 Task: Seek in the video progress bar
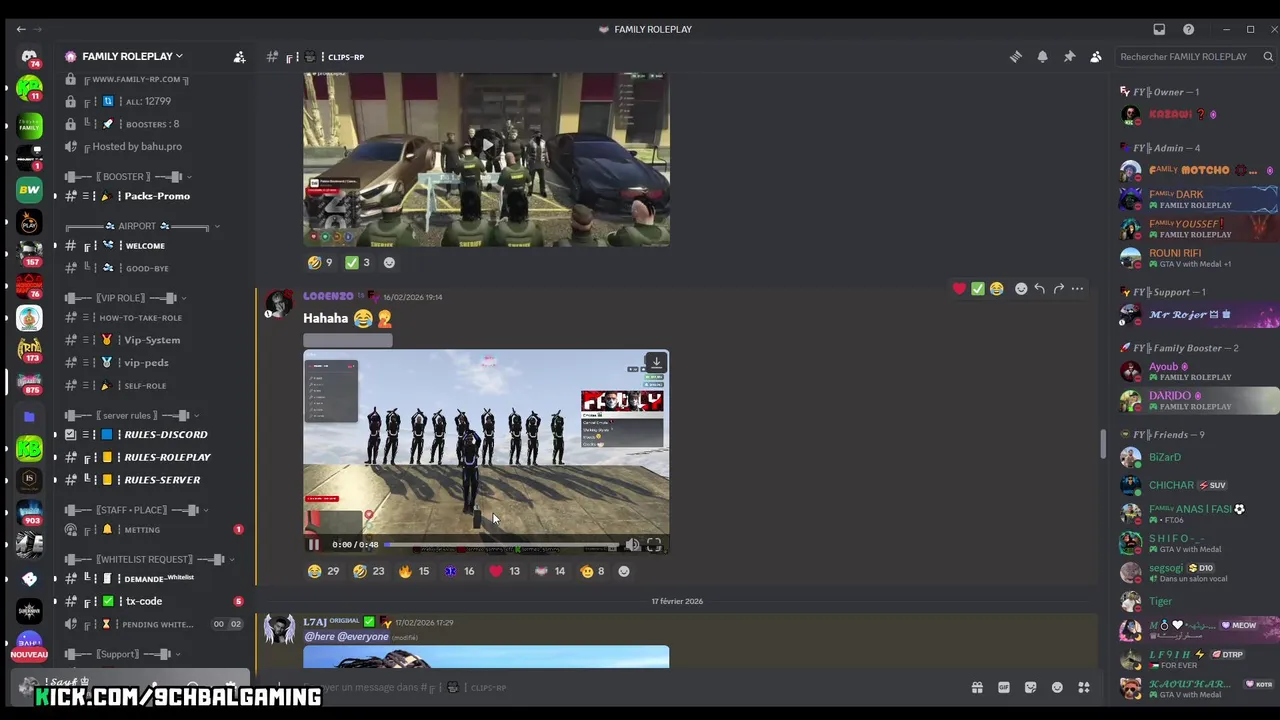tap(502, 545)
